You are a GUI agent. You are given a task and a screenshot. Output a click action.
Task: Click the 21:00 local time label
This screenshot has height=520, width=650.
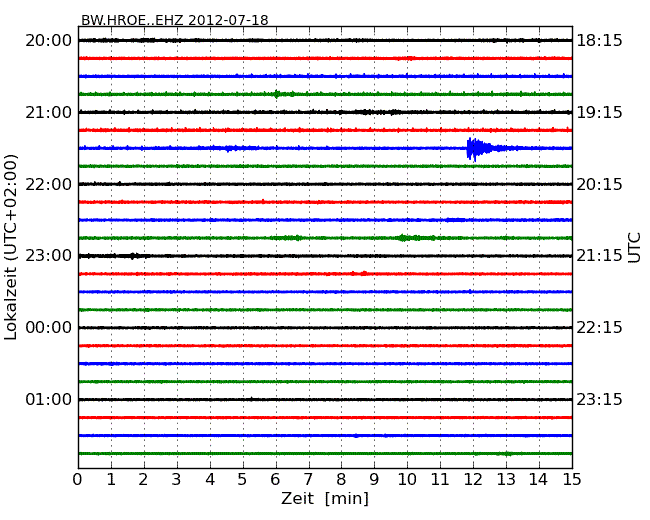click(x=49, y=112)
